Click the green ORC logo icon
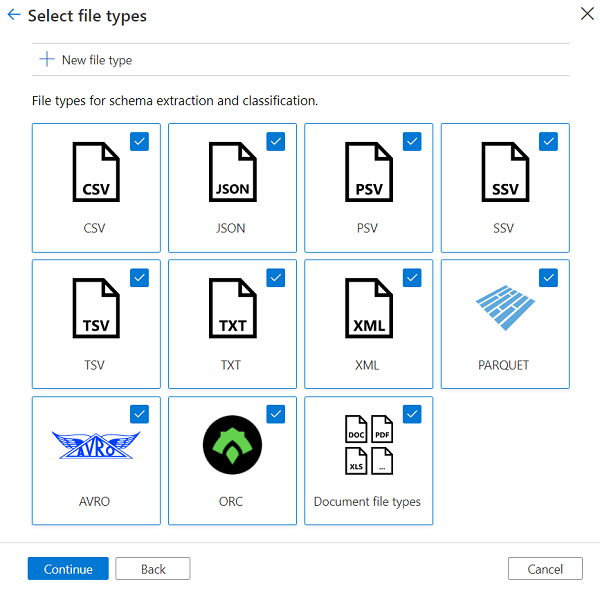Image resolution: width=600 pixels, height=593 pixels. coord(232,445)
